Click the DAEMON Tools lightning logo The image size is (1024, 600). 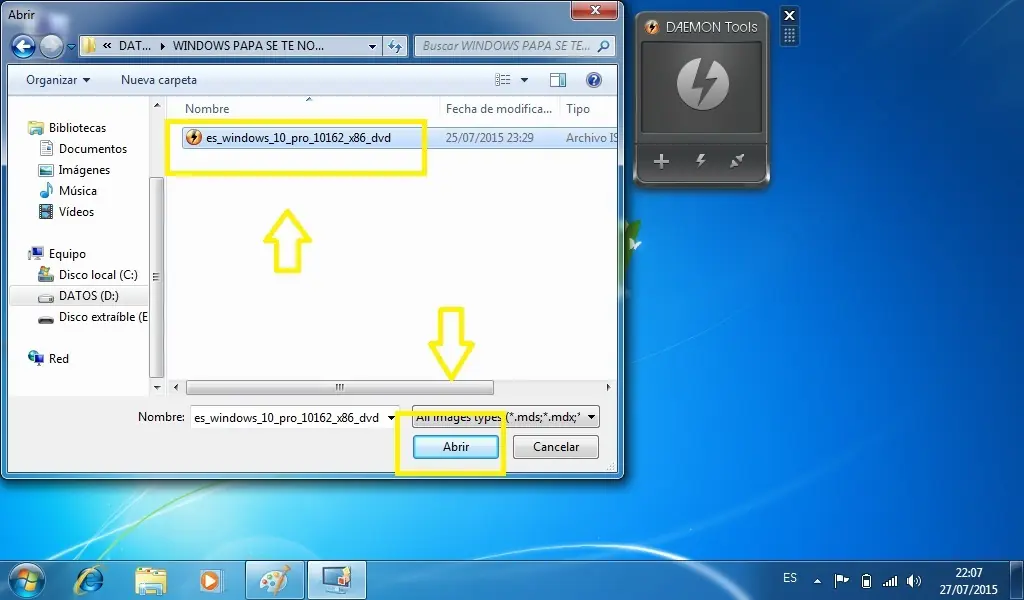point(702,84)
